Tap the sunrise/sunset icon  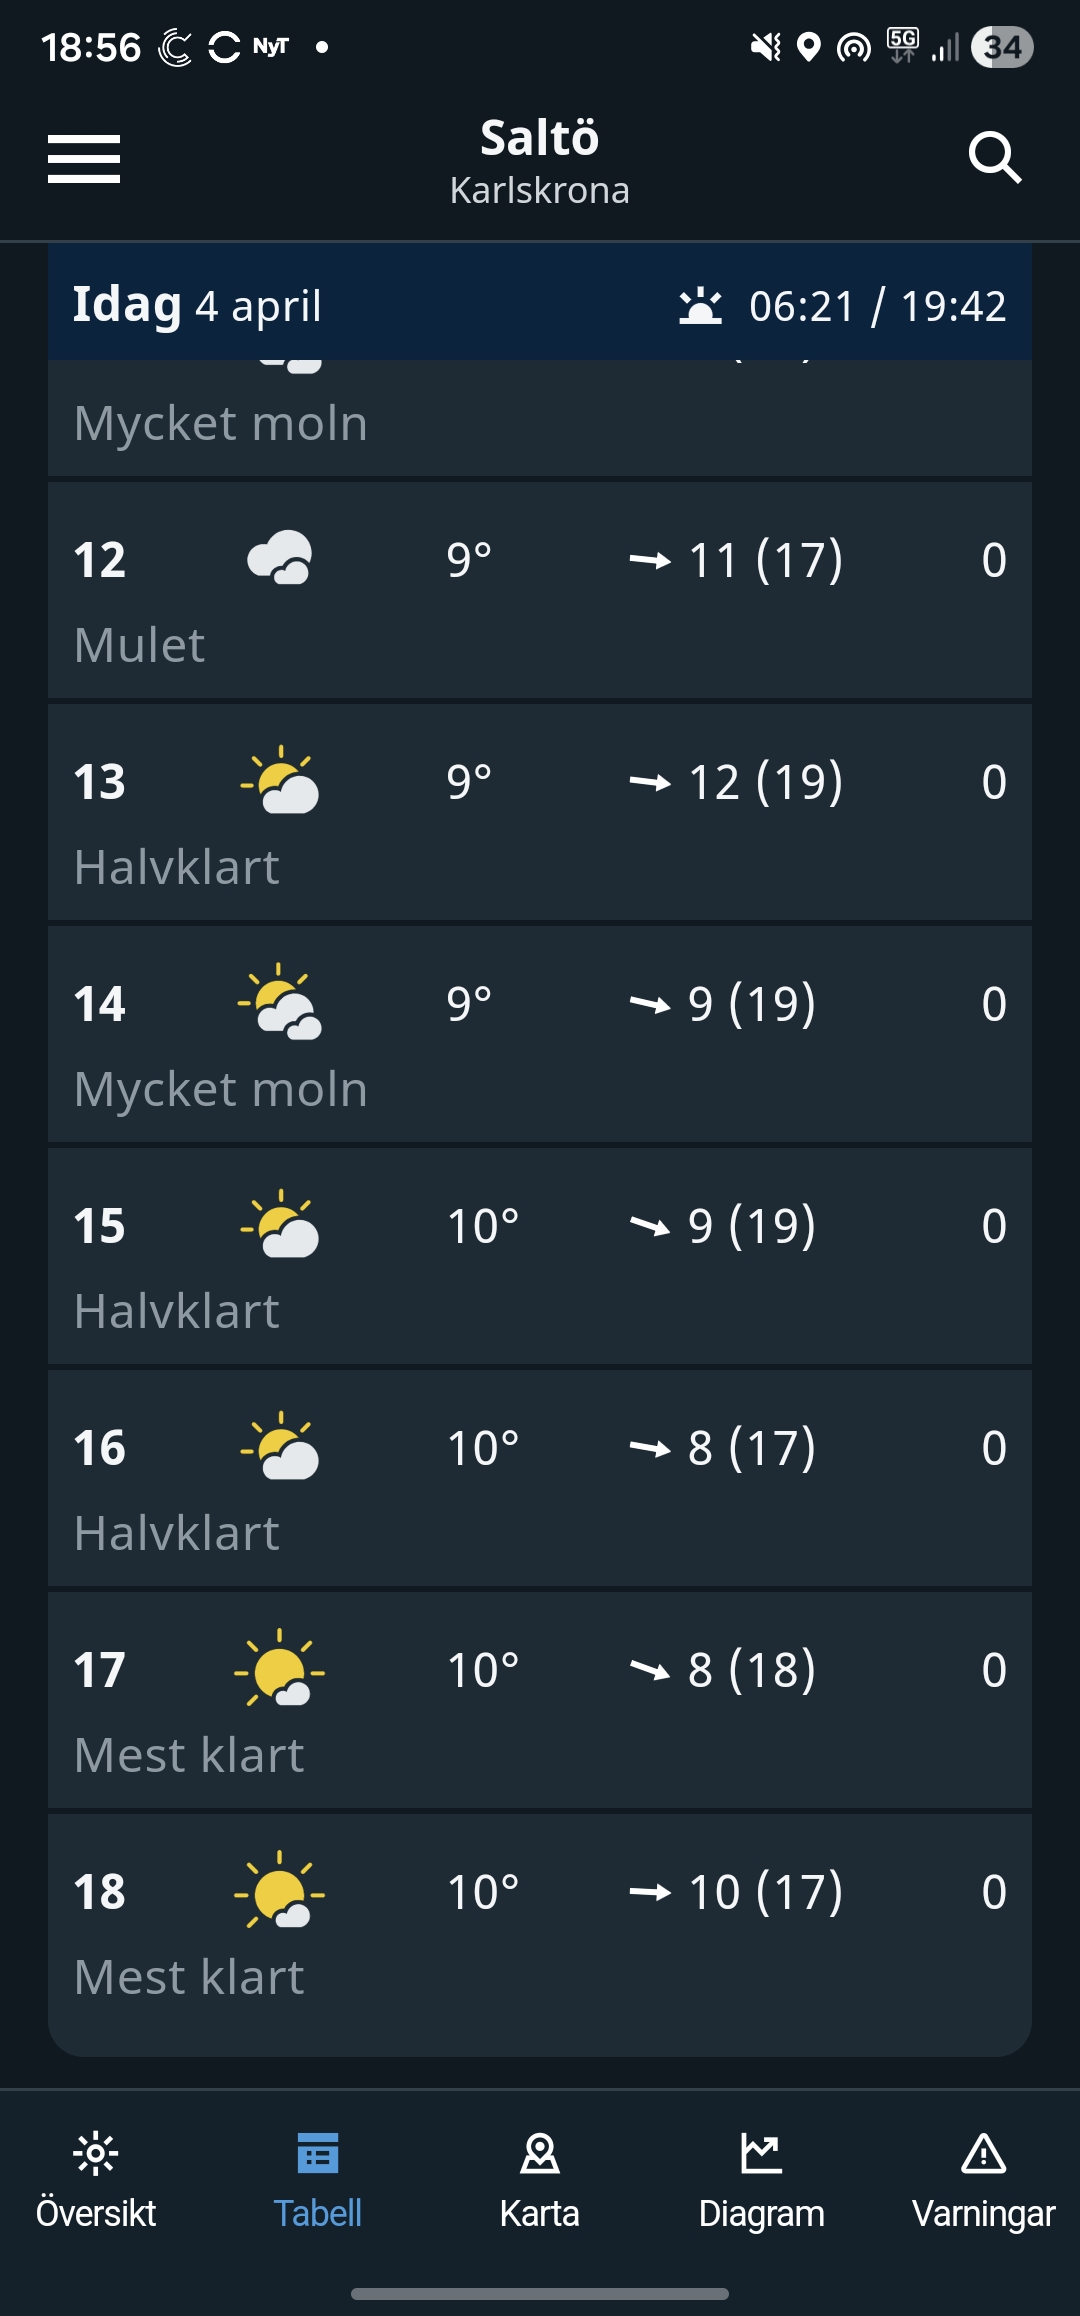700,306
